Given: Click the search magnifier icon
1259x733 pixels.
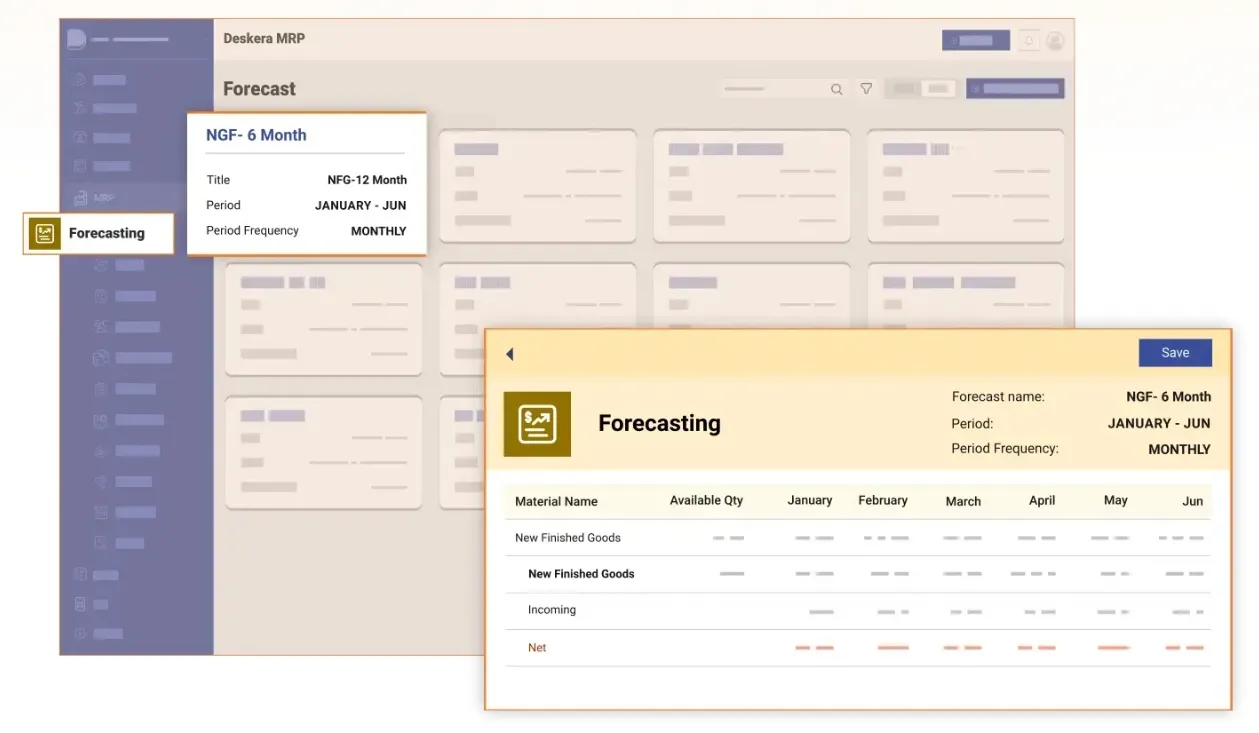Looking at the screenshot, I should tap(836, 89).
